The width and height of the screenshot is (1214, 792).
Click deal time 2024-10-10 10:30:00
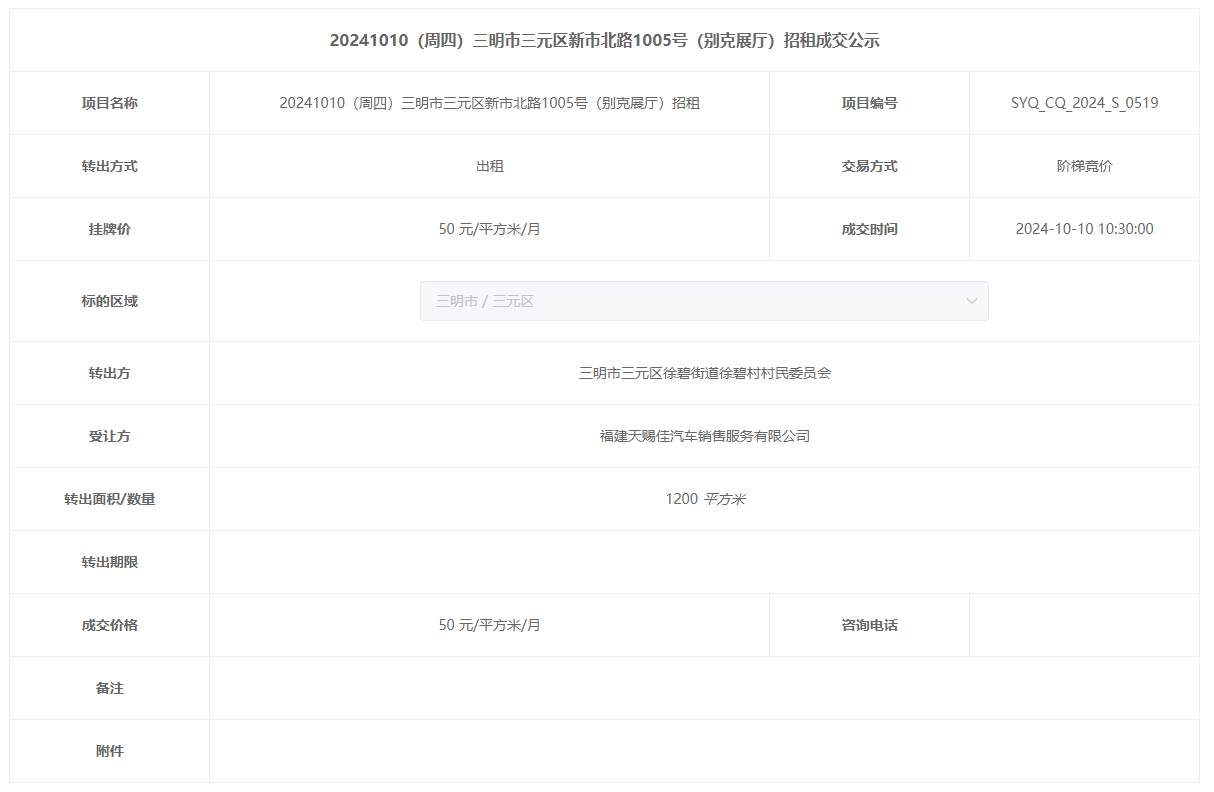[x=1084, y=229]
